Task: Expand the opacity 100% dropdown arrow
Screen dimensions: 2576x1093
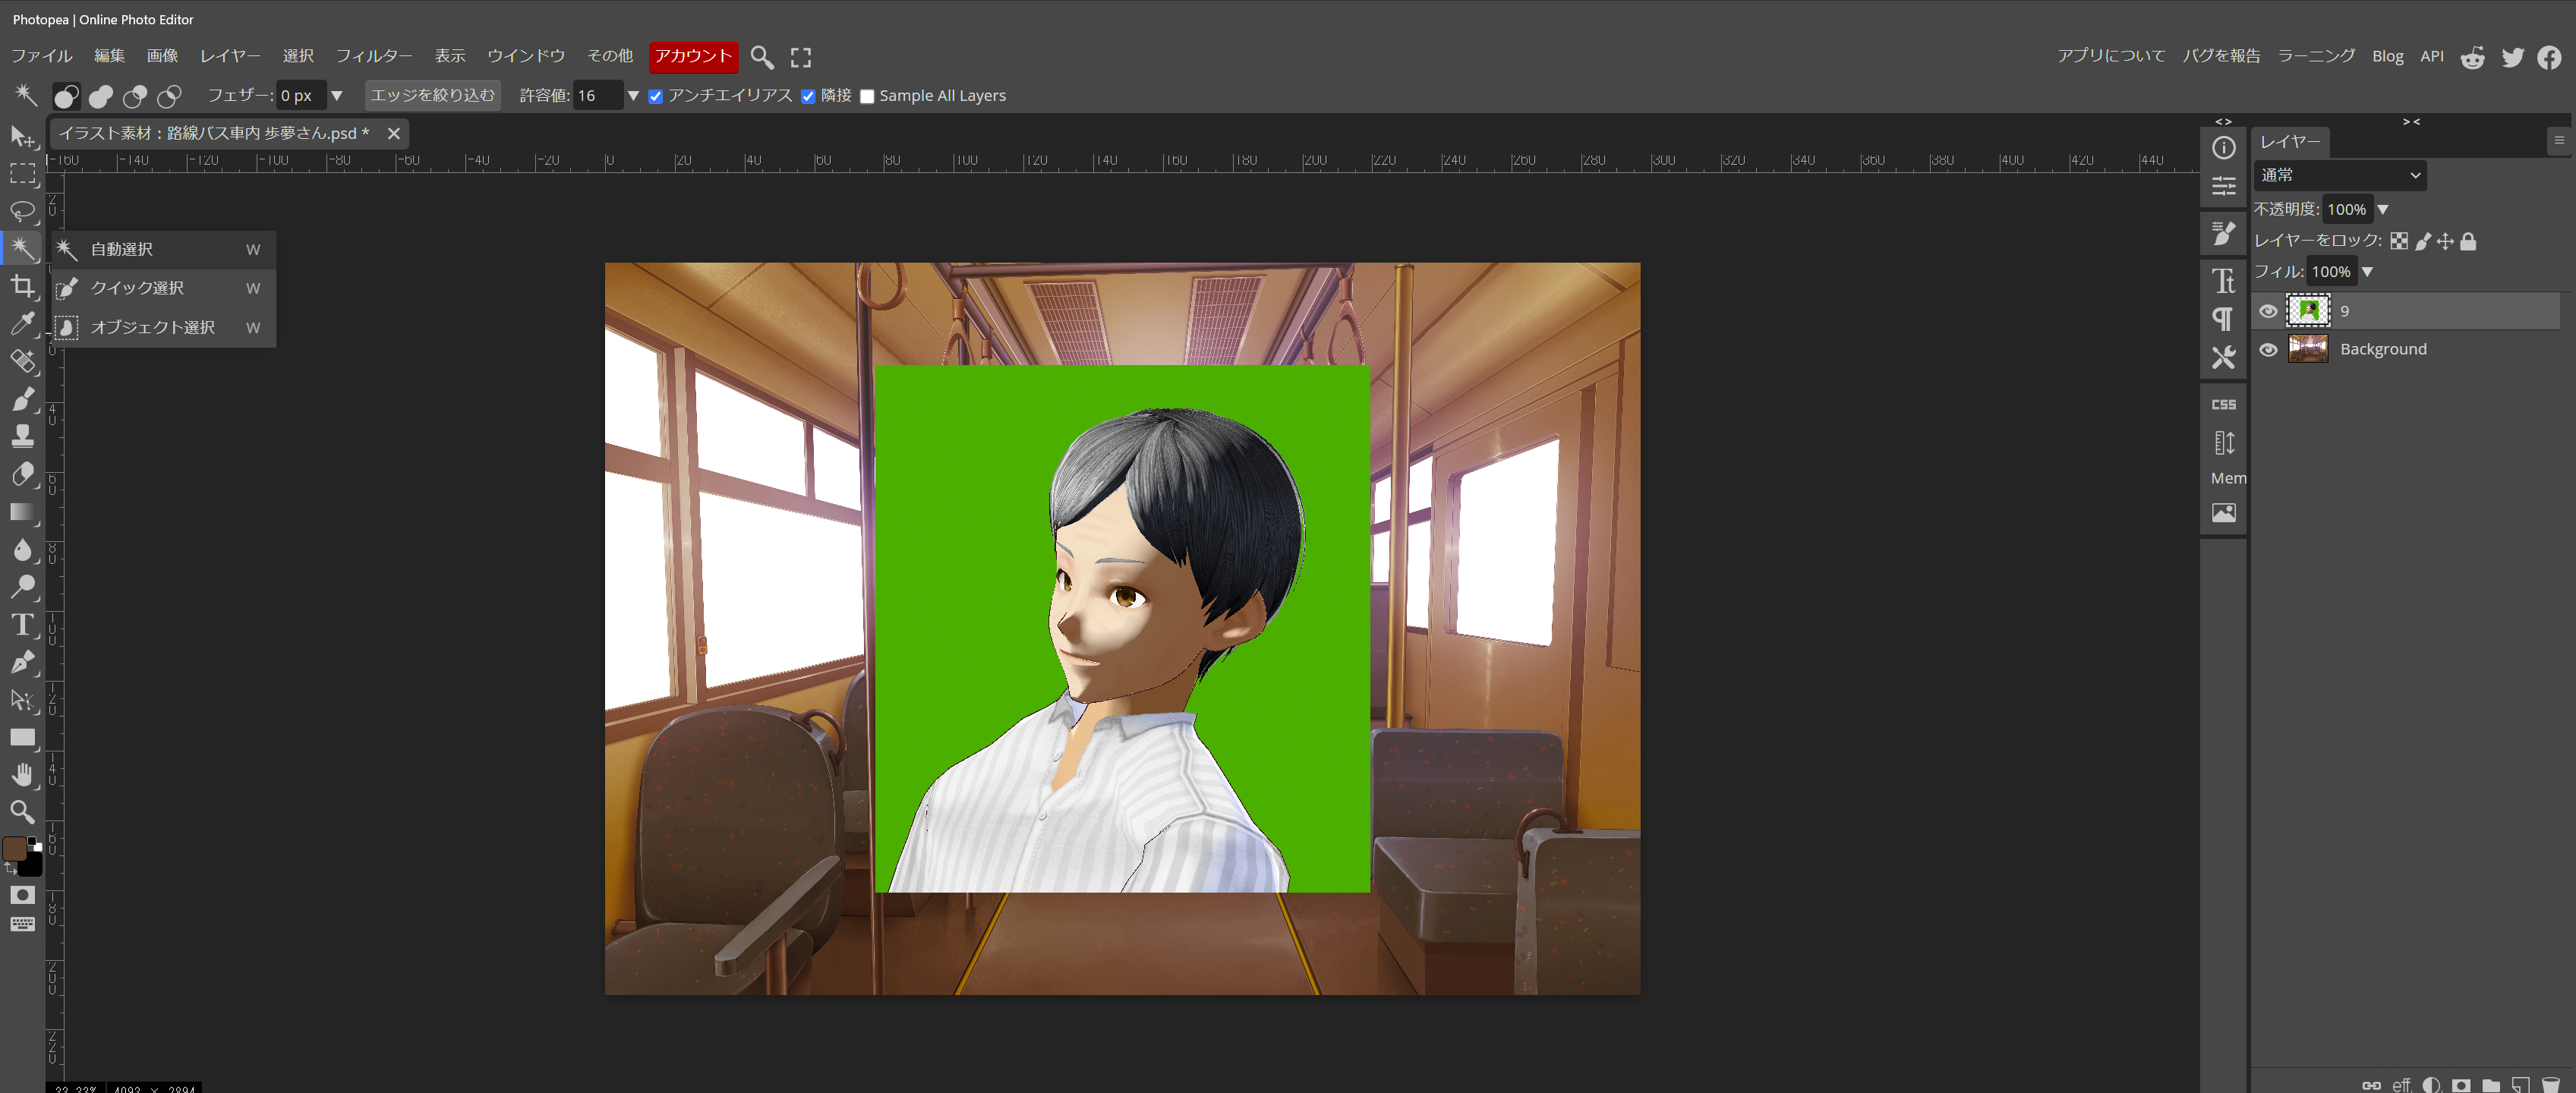Action: (x=2383, y=209)
